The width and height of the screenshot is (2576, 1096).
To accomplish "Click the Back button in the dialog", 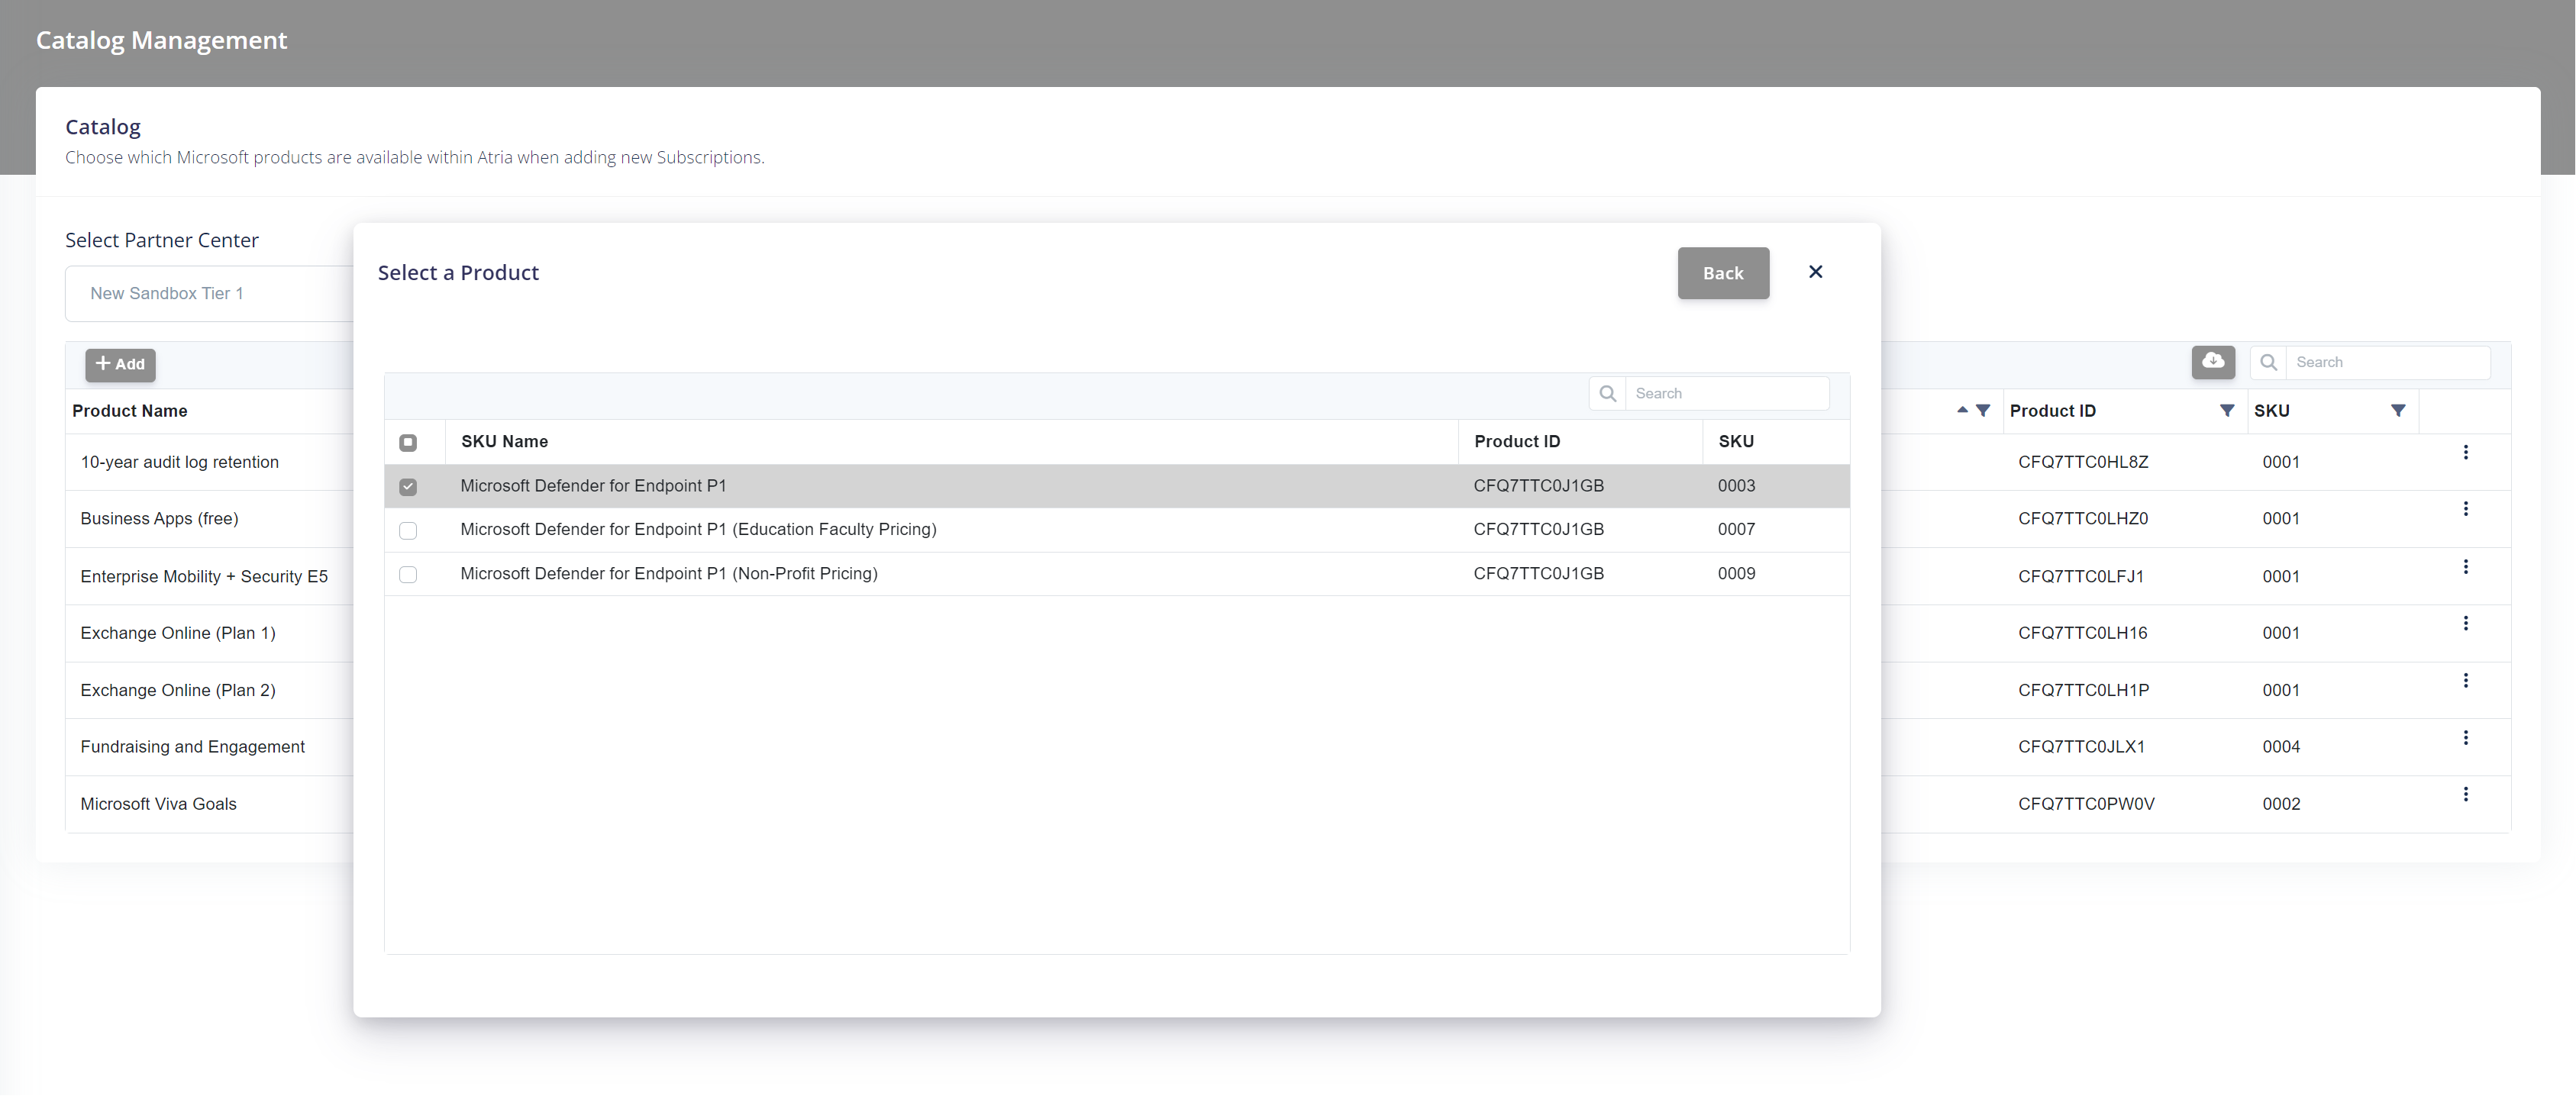I will pos(1723,273).
